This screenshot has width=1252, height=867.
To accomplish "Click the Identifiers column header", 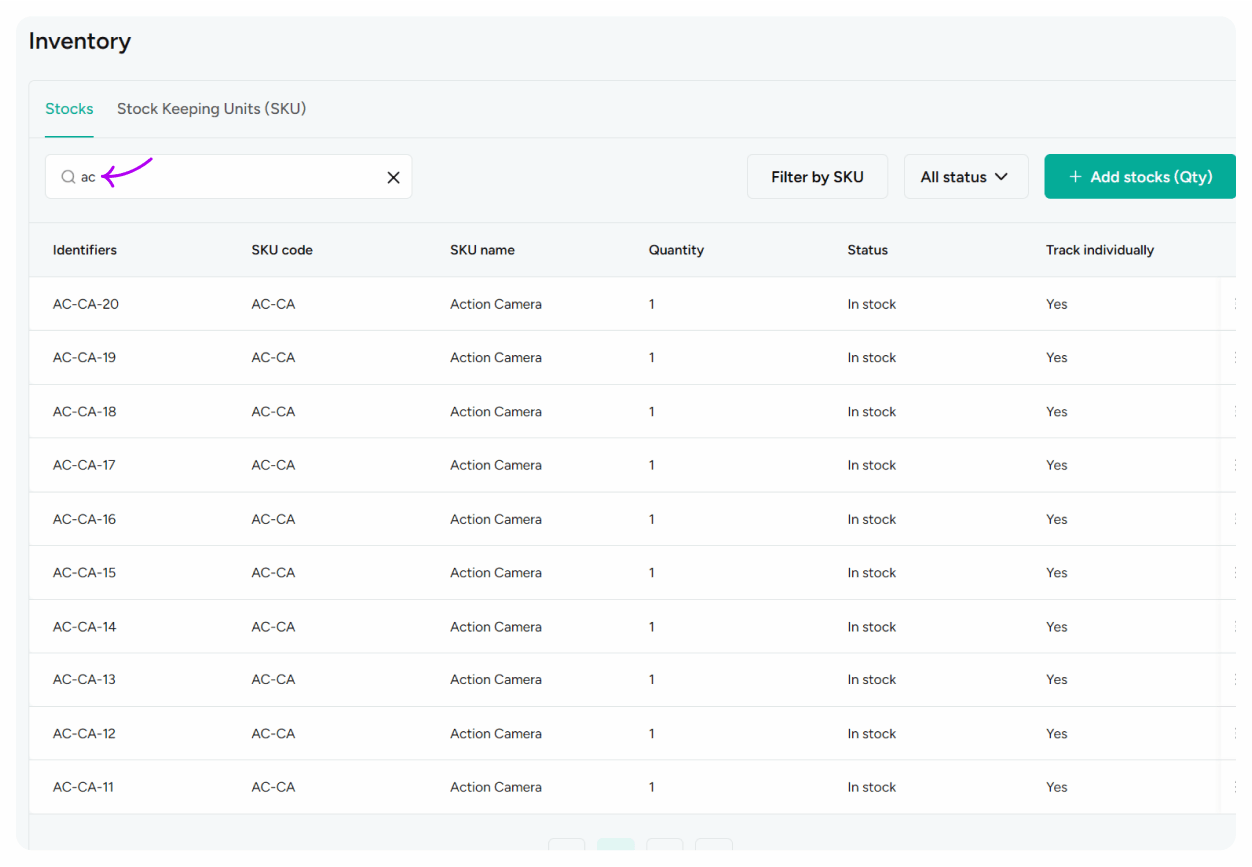I will pyautogui.click(x=85, y=250).
